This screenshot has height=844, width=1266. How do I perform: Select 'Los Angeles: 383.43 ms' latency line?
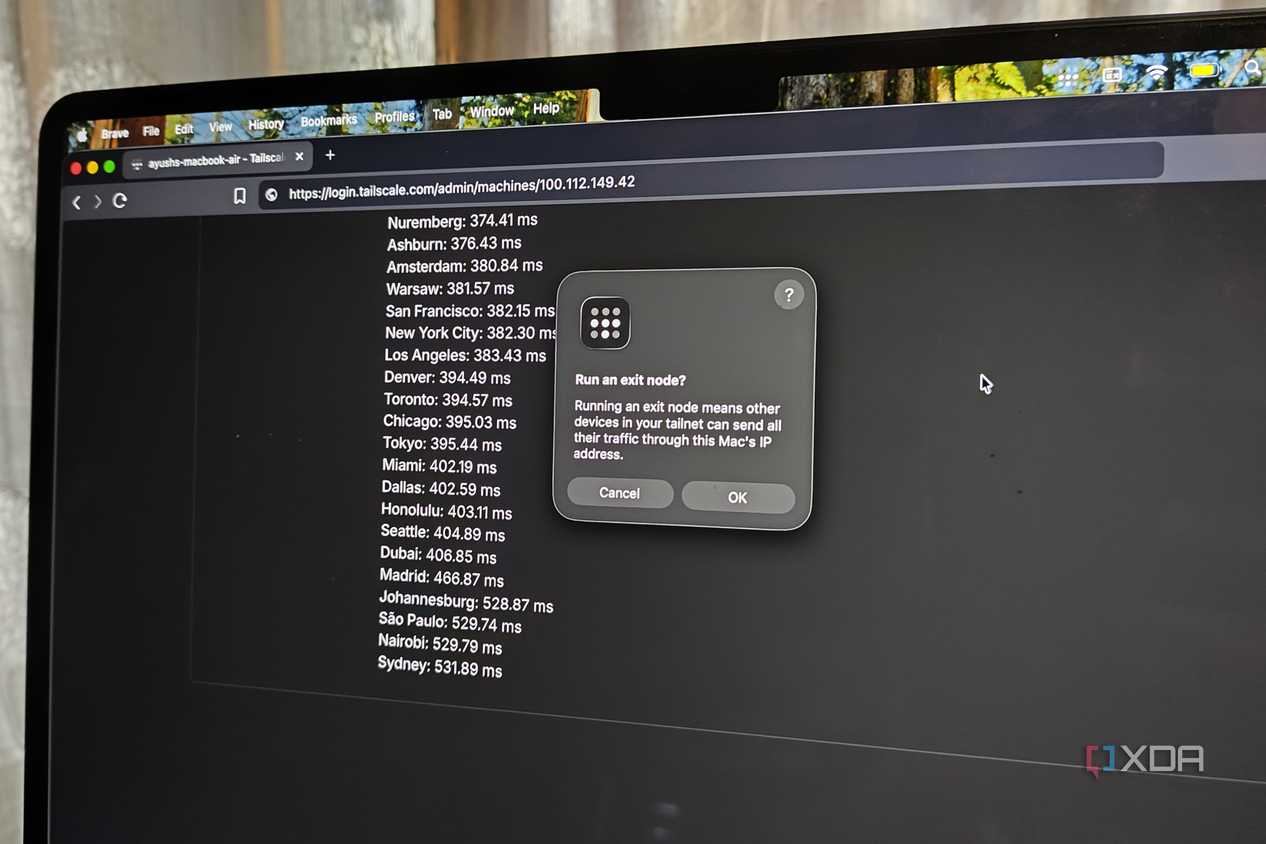(x=465, y=355)
